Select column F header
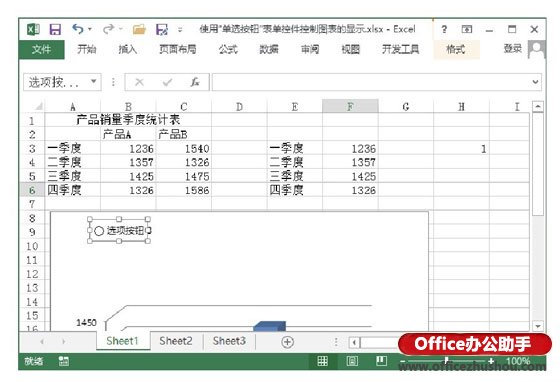The width and height of the screenshot is (560, 382). point(350,106)
